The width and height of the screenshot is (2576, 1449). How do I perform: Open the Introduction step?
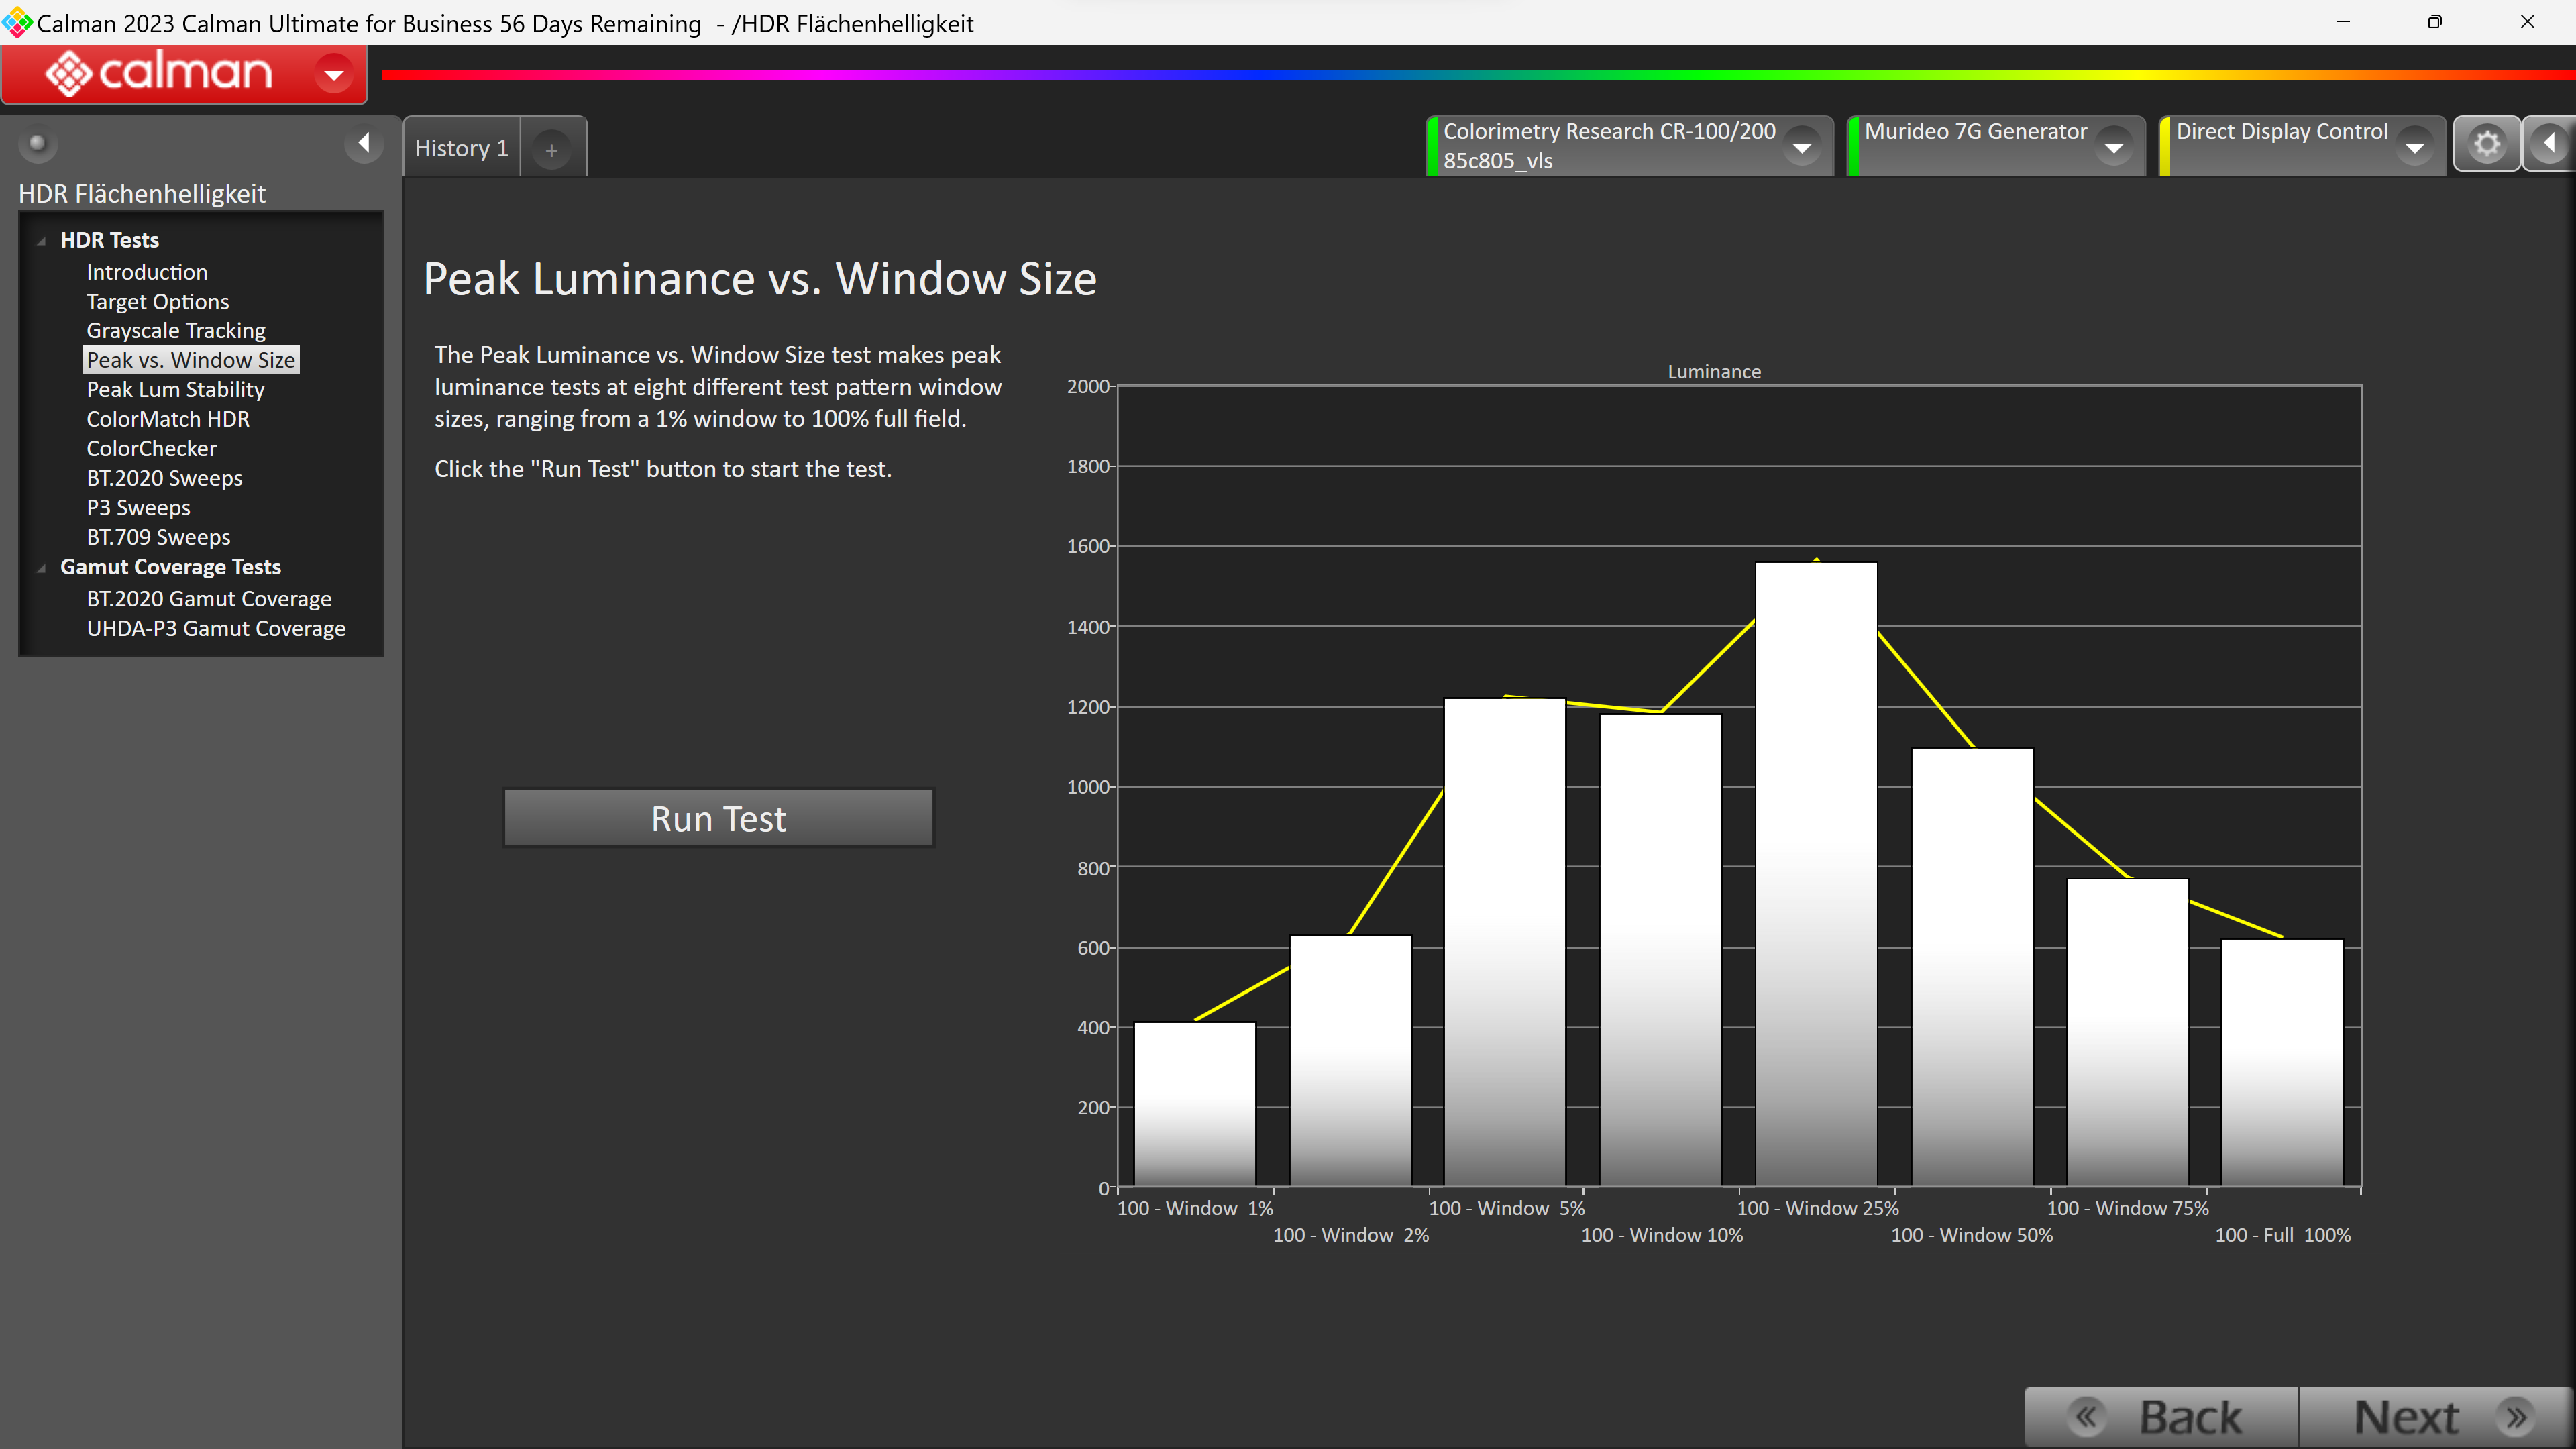point(147,272)
